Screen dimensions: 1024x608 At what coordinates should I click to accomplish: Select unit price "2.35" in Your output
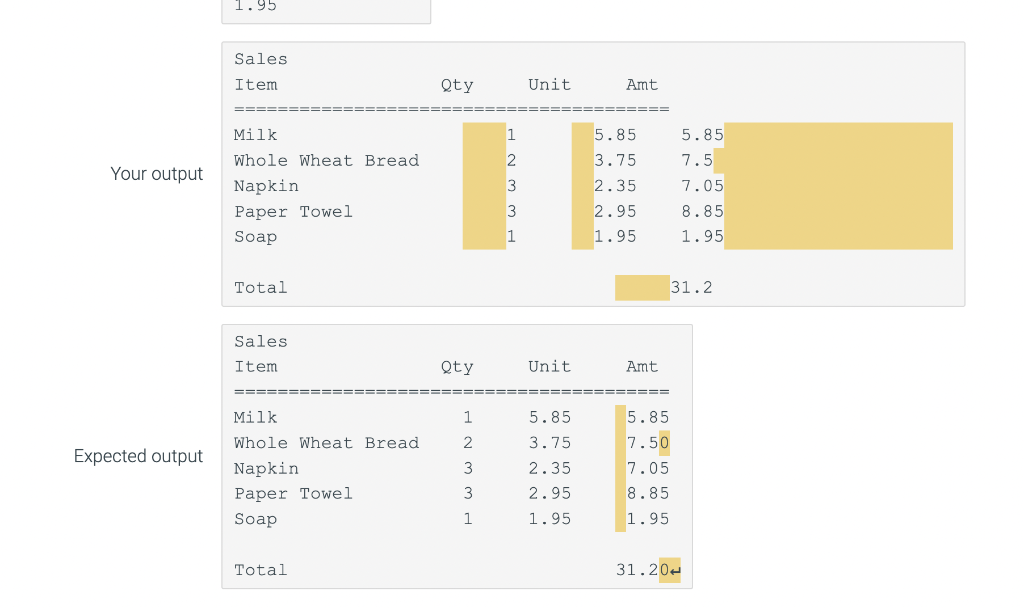(615, 186)
